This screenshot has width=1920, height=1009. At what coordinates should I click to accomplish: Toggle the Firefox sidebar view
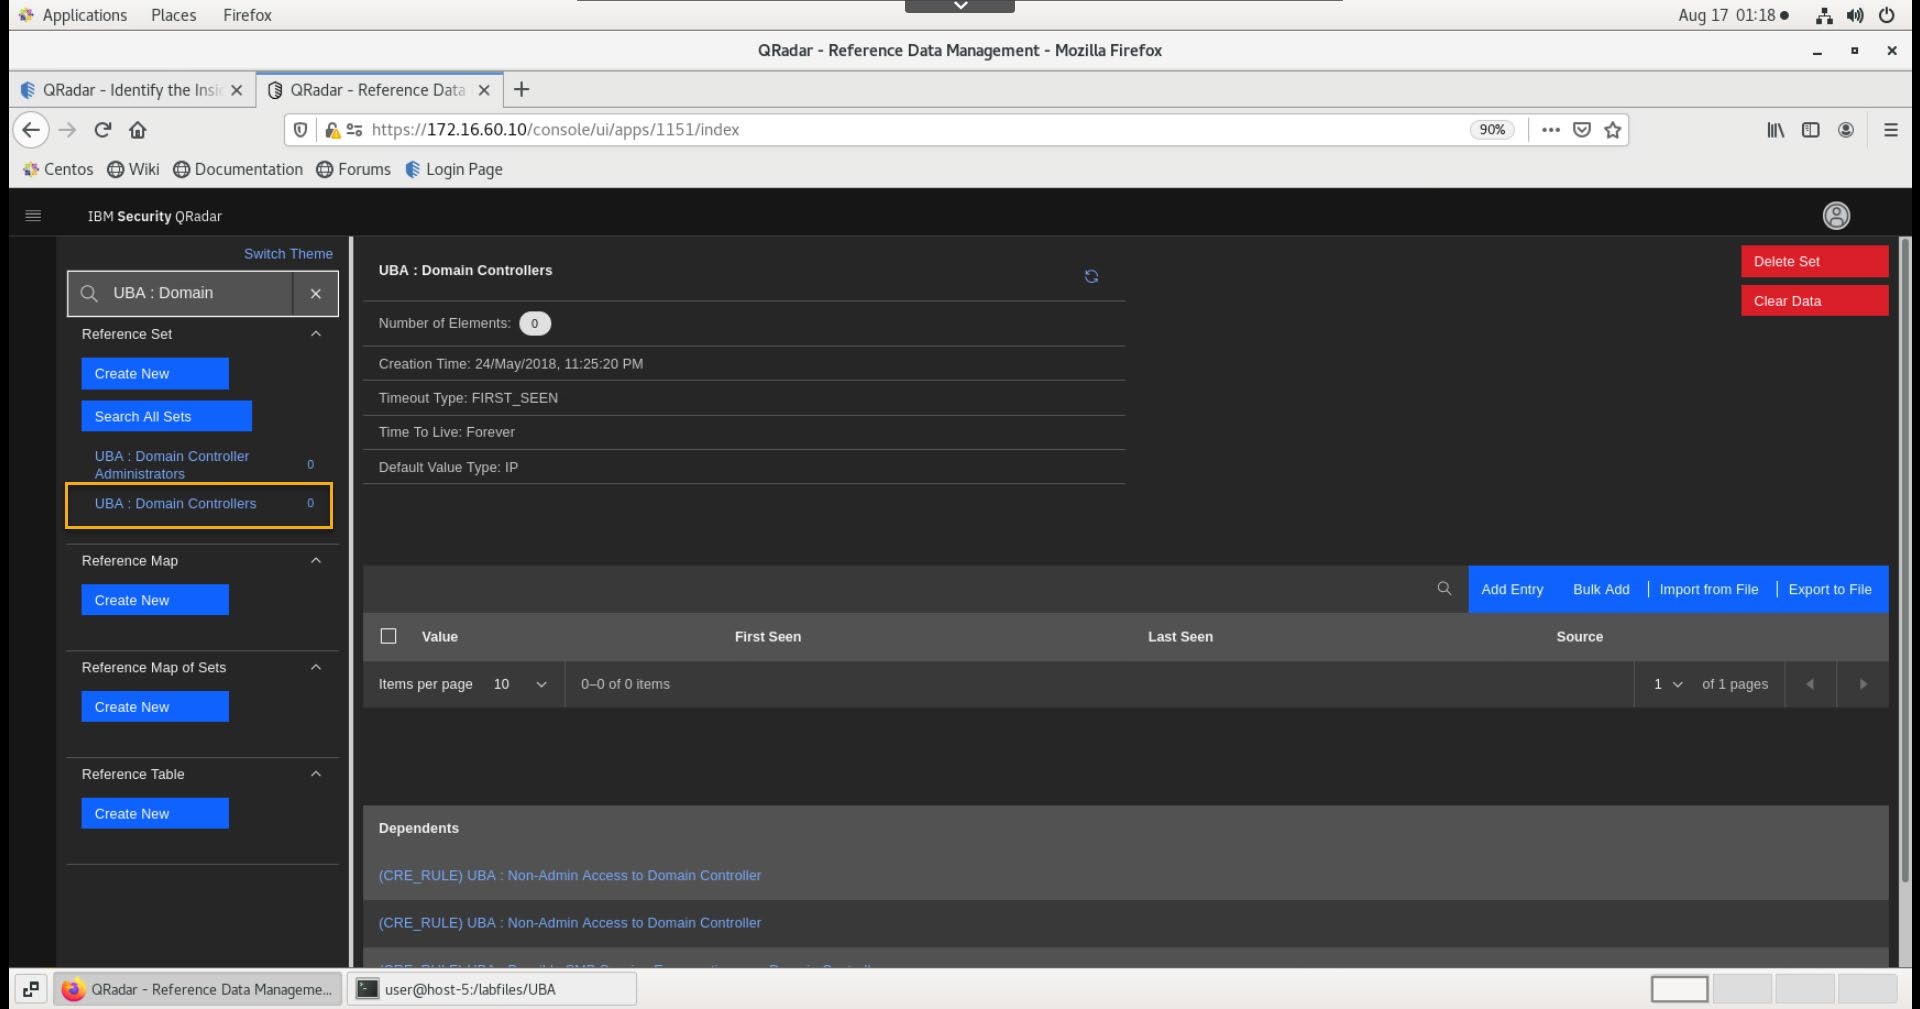[x=1810, y=130]
